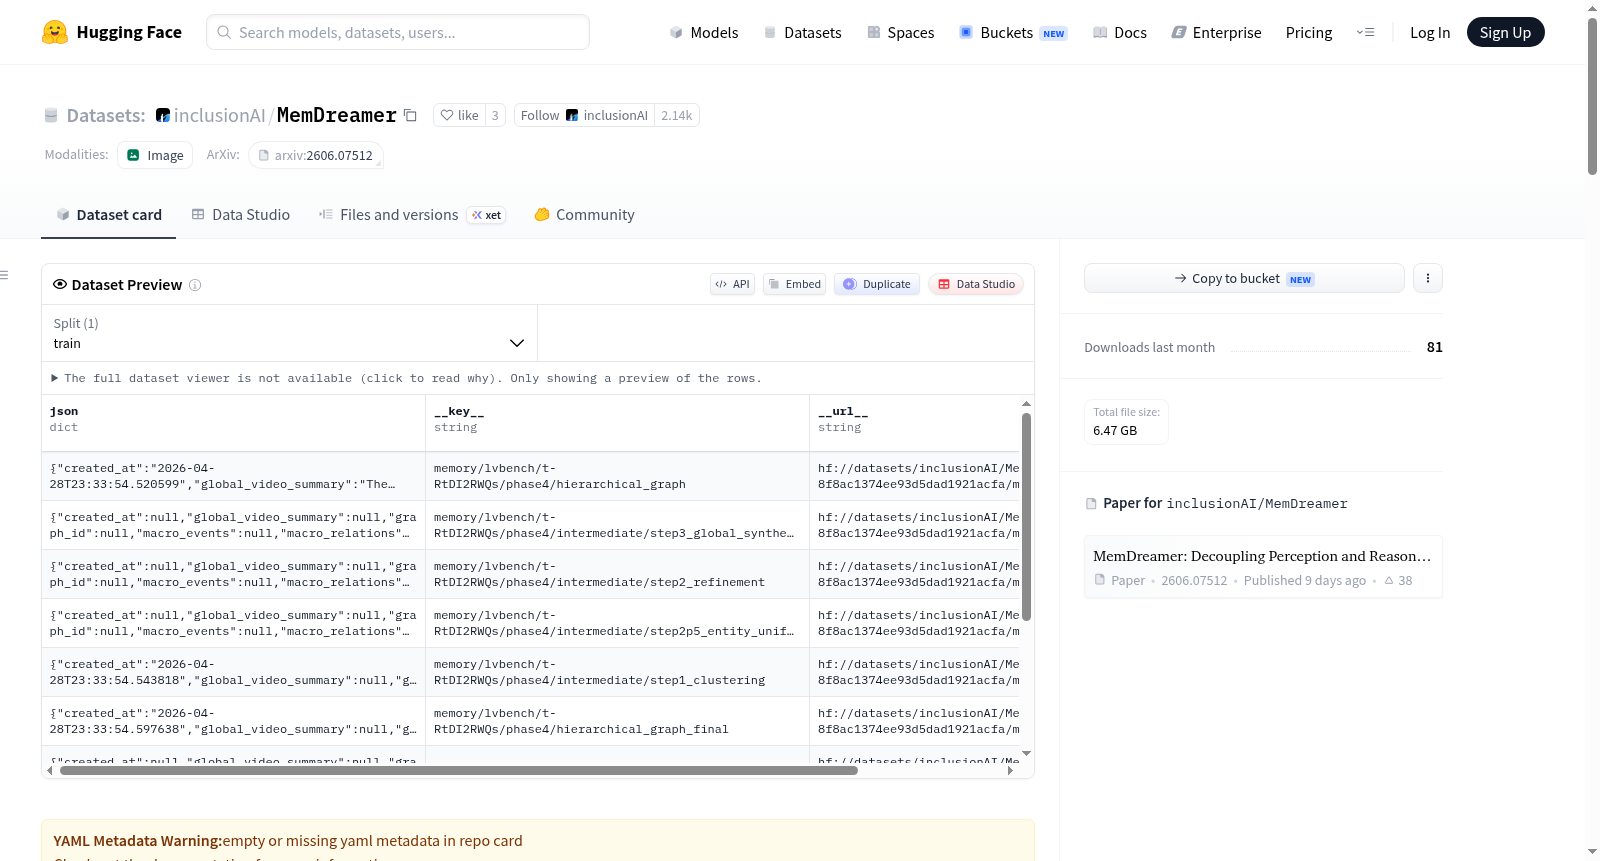The height and width of the screenshot is (861, 1600).
Task: Click the Hugging Face logo icon
Action: (55, 32)
